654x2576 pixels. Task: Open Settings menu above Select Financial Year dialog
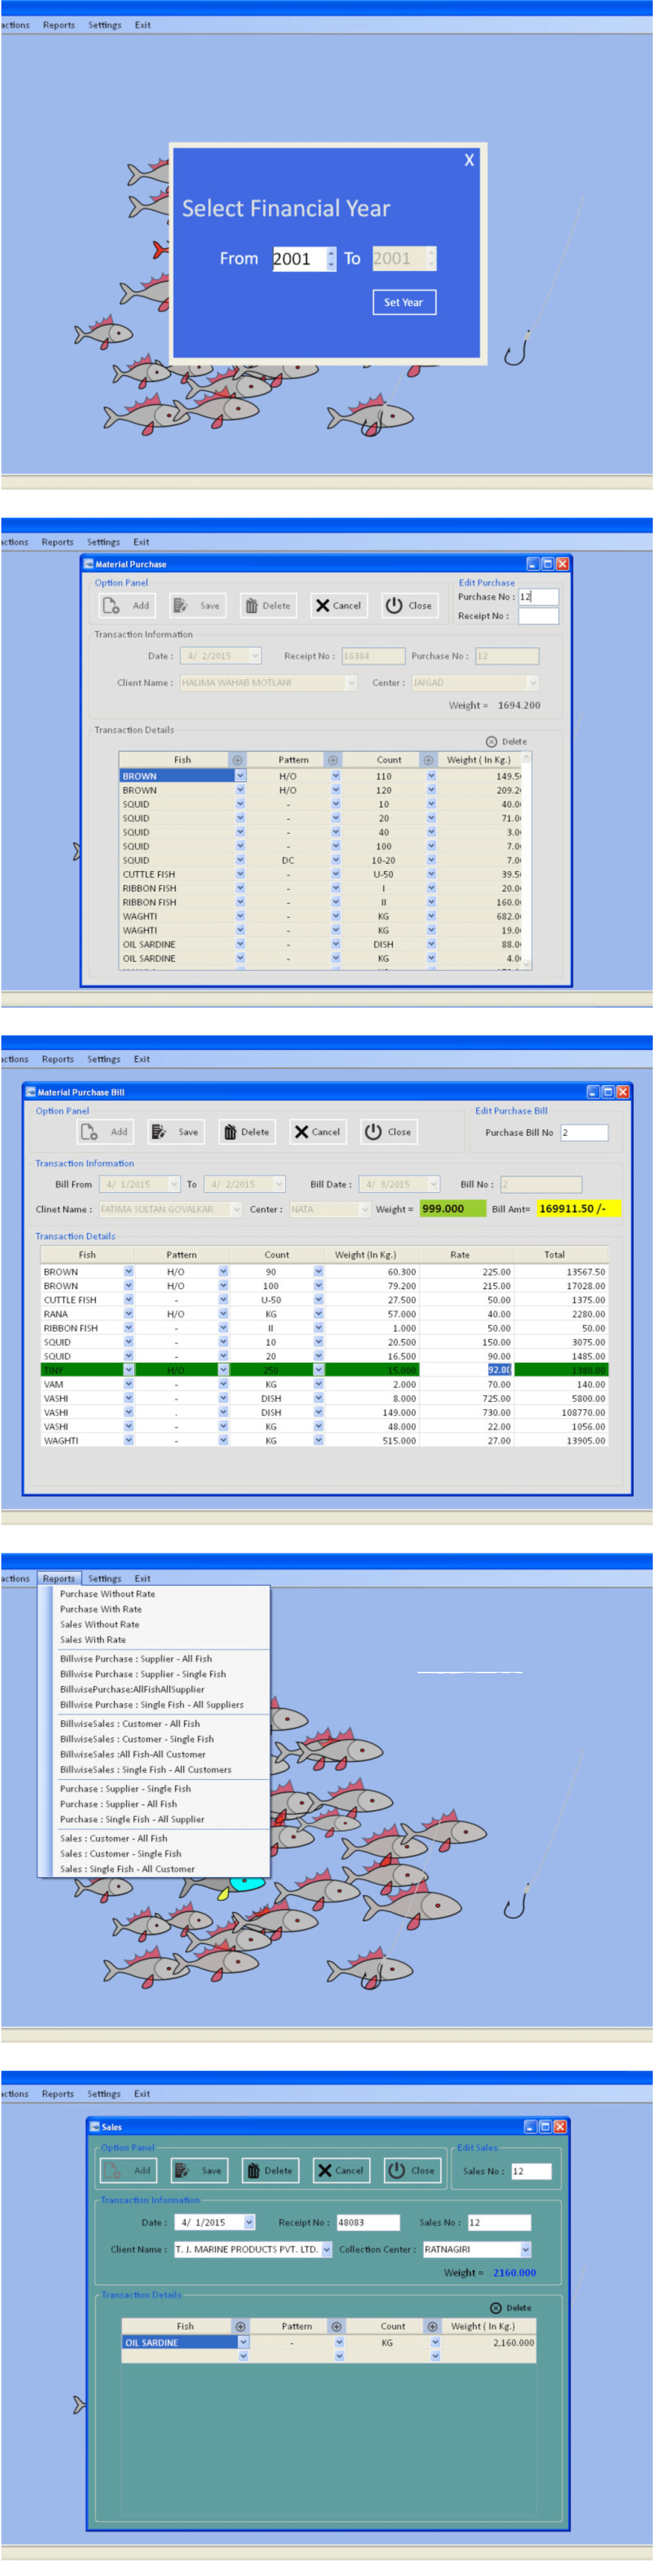click(x=105, y=25)
